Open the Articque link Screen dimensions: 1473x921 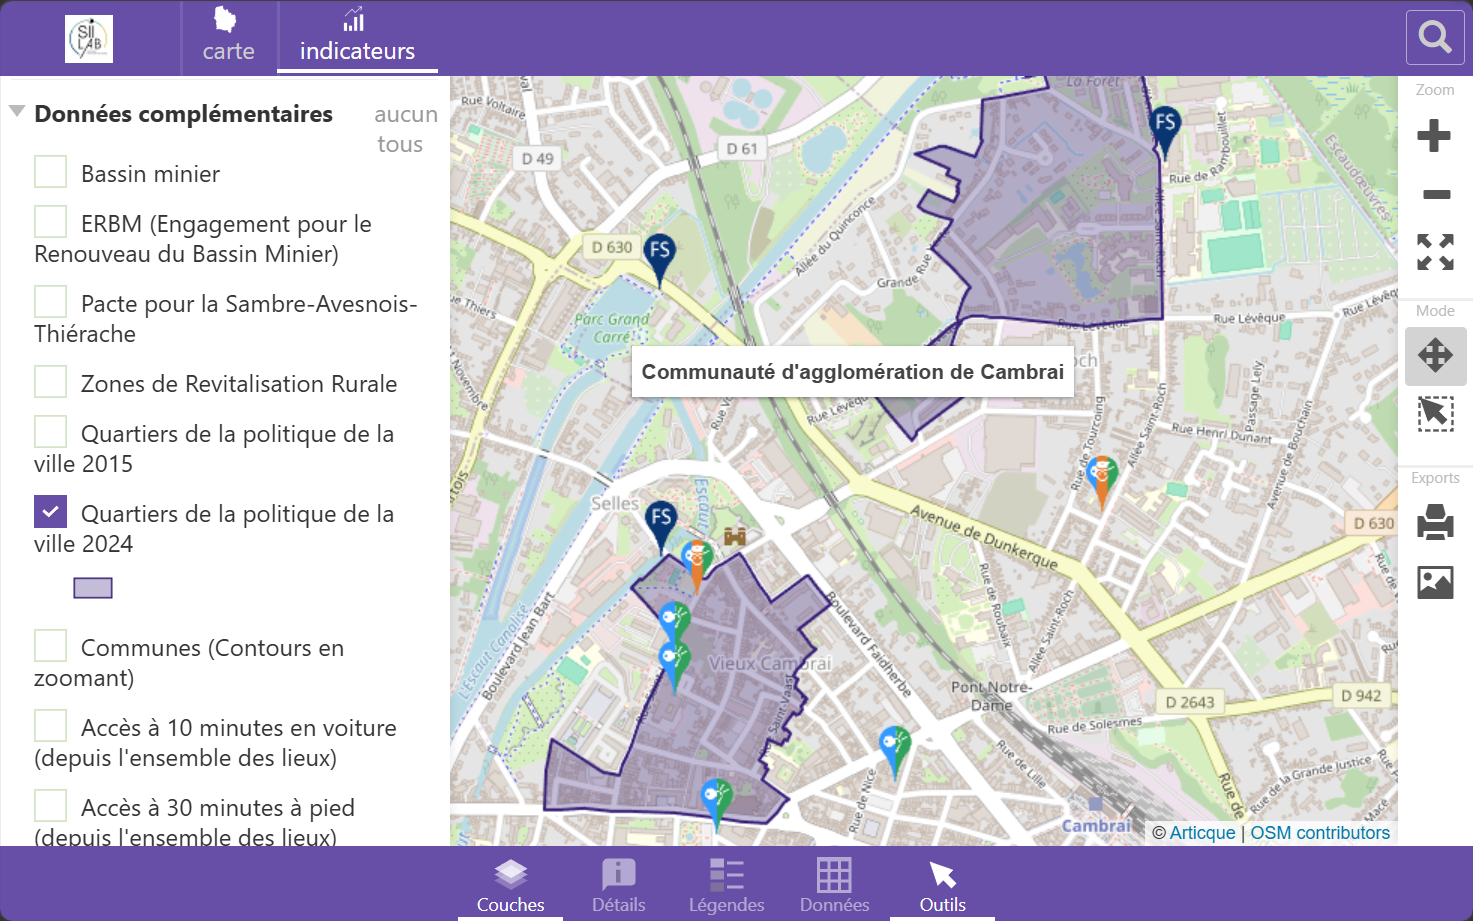[1202, 833]
